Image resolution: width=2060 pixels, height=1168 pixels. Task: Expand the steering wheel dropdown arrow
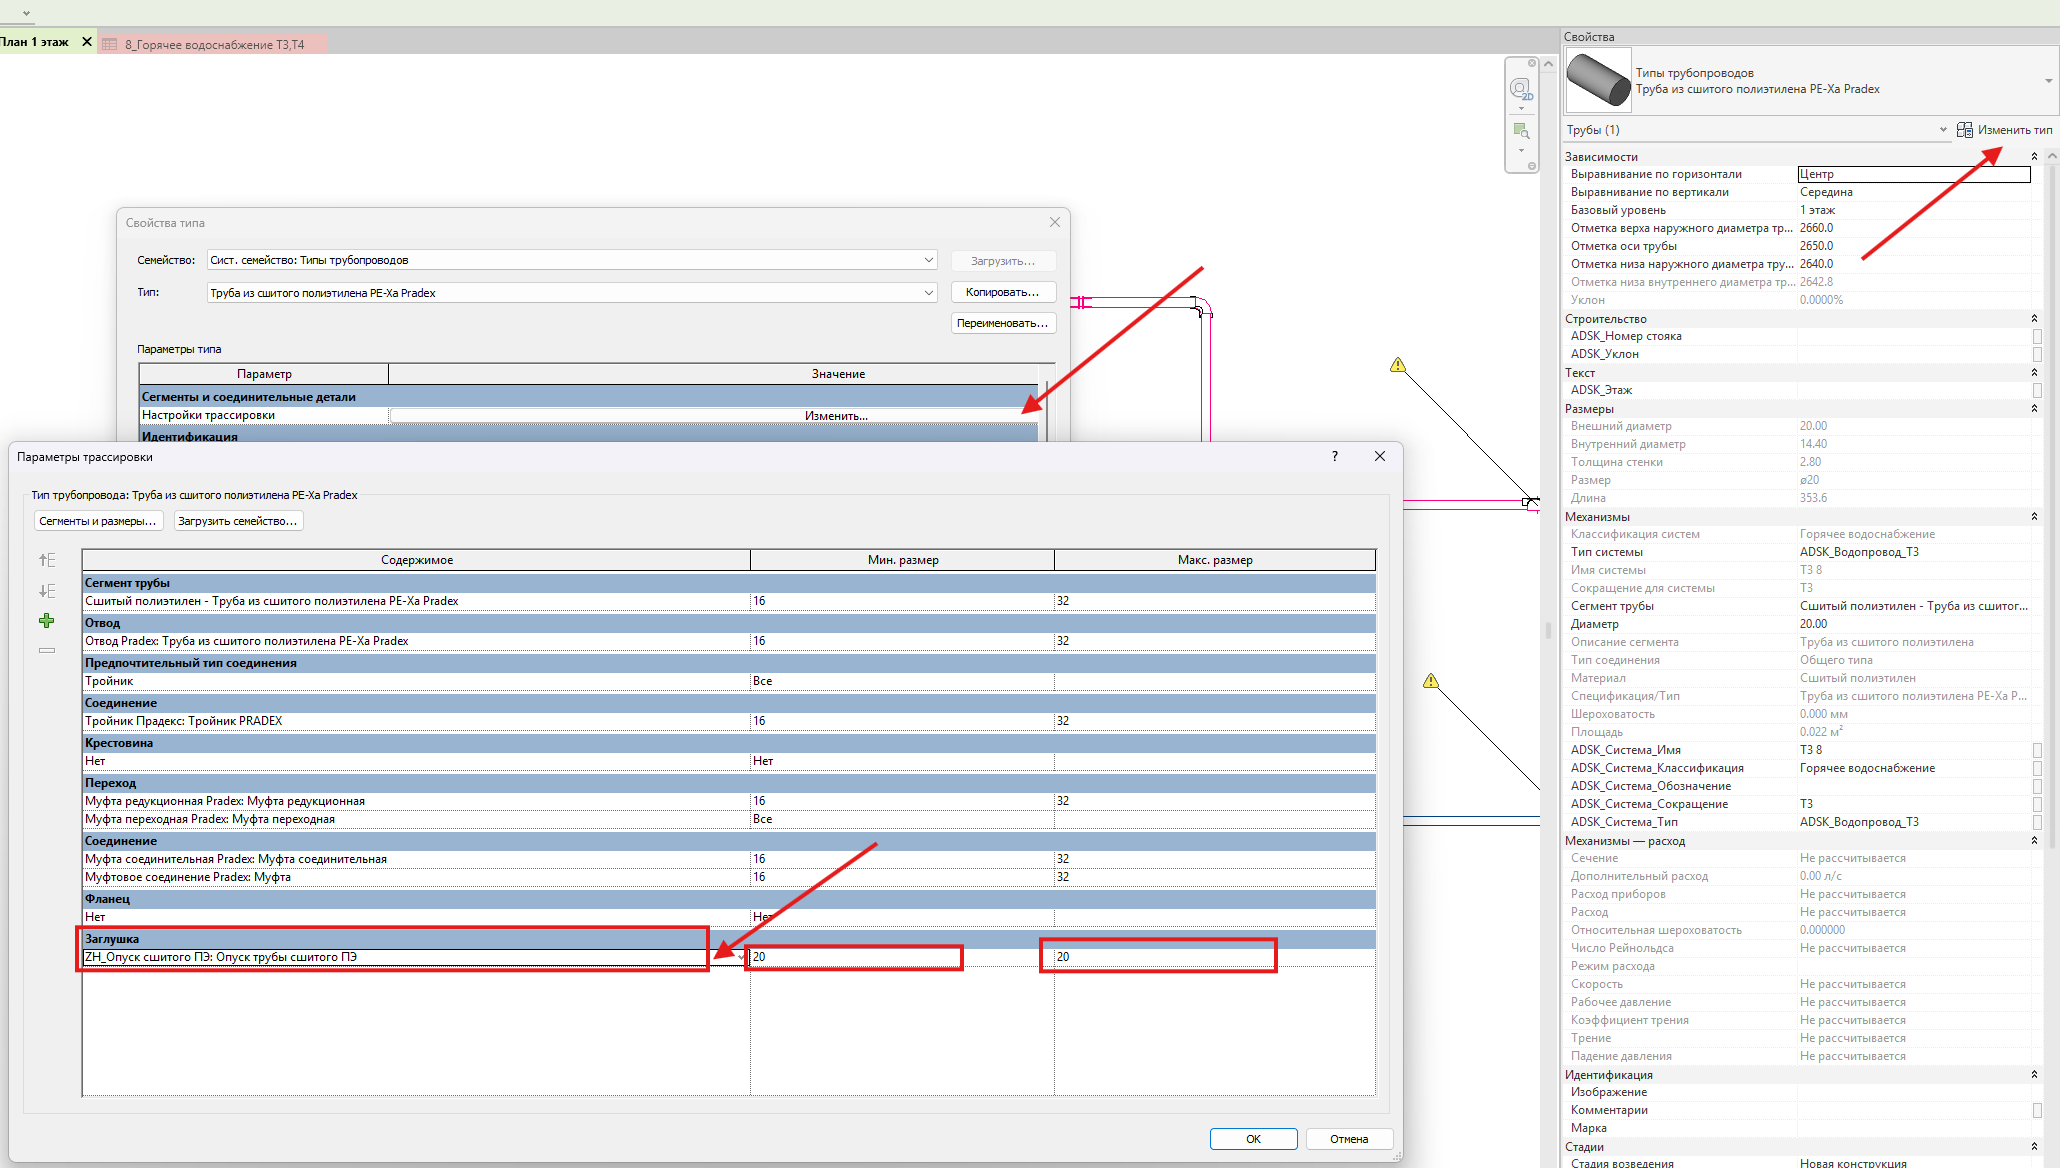click(1521, 108)
